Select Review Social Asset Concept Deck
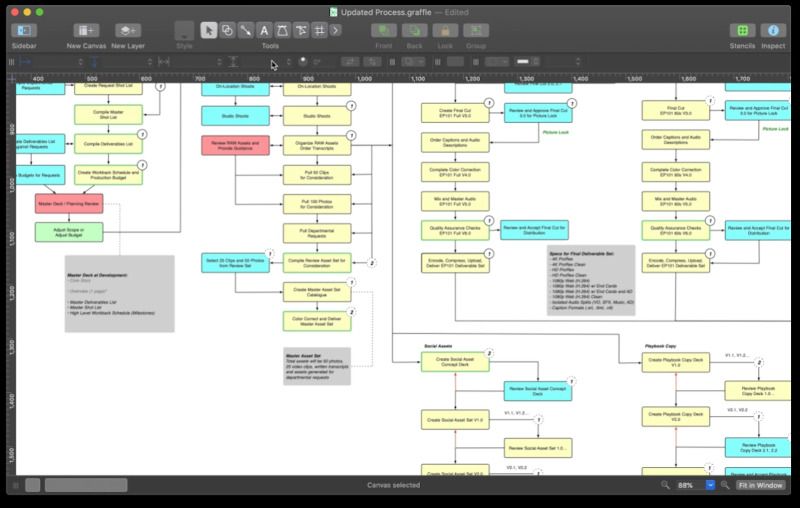The image size is (800, 508). pos(538,391)
